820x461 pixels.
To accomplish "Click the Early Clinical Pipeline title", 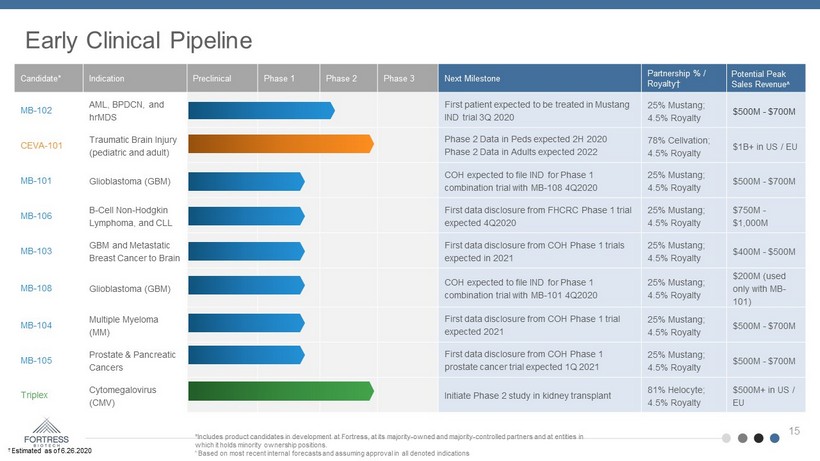I will click(x=138, y=39).
